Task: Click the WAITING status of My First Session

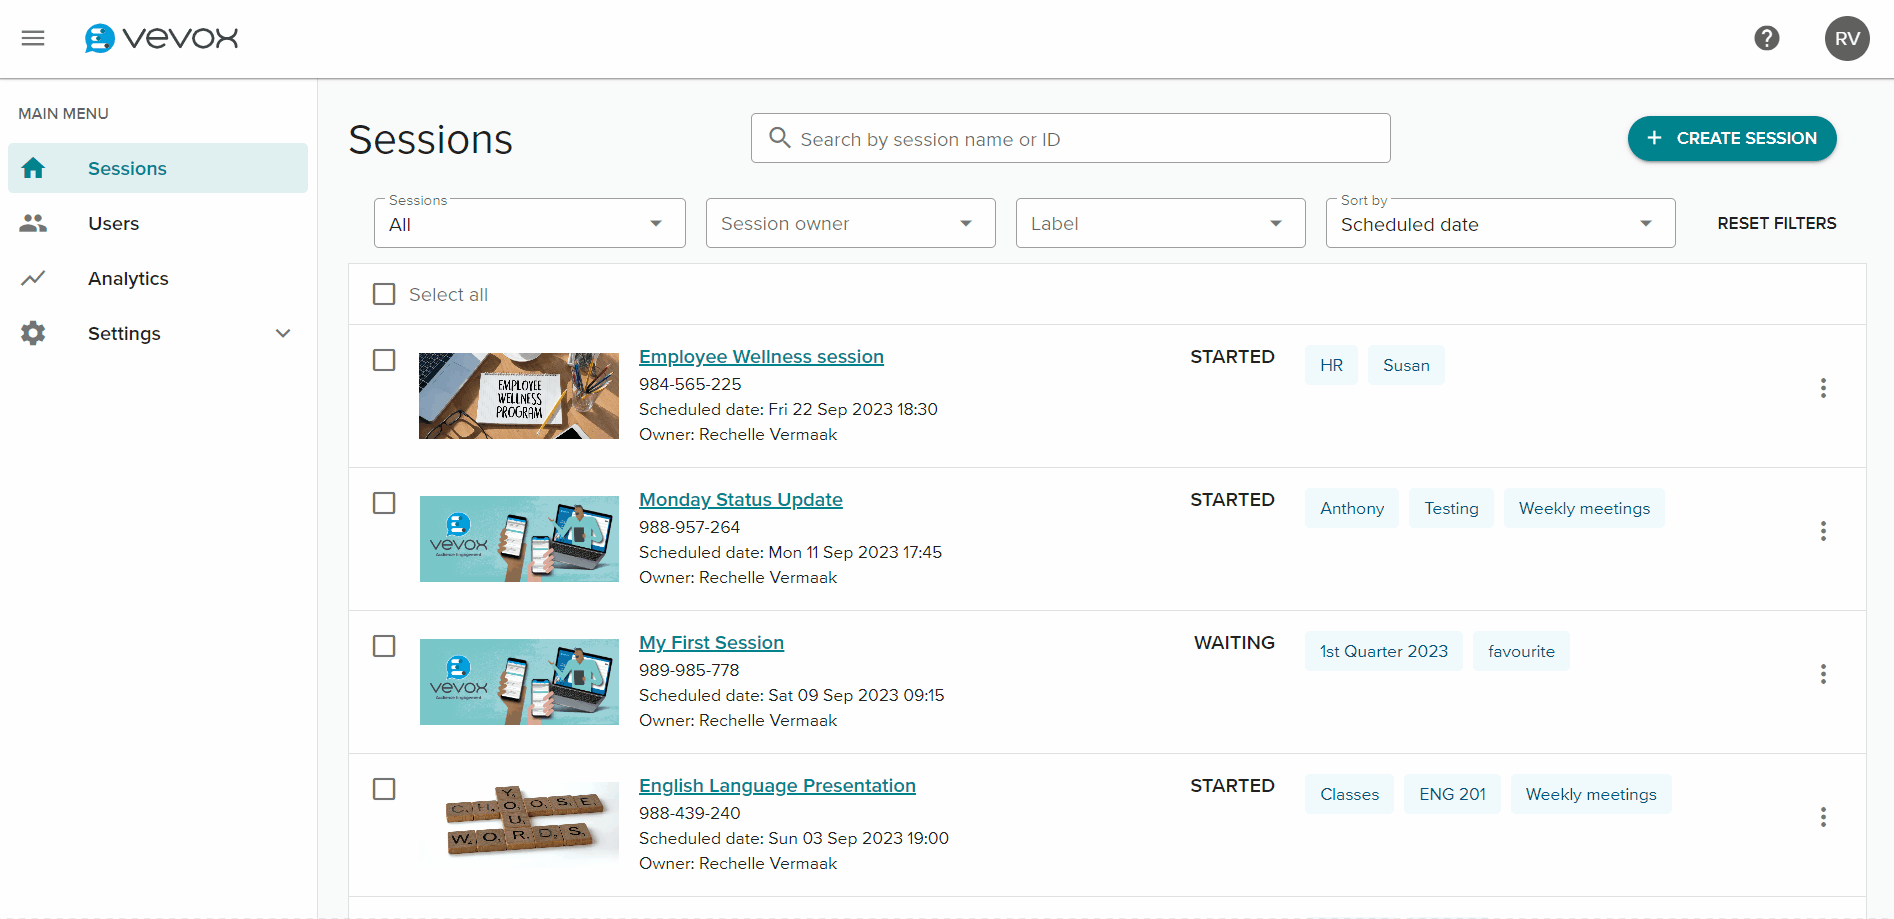Action: [x=1234, y=643]
